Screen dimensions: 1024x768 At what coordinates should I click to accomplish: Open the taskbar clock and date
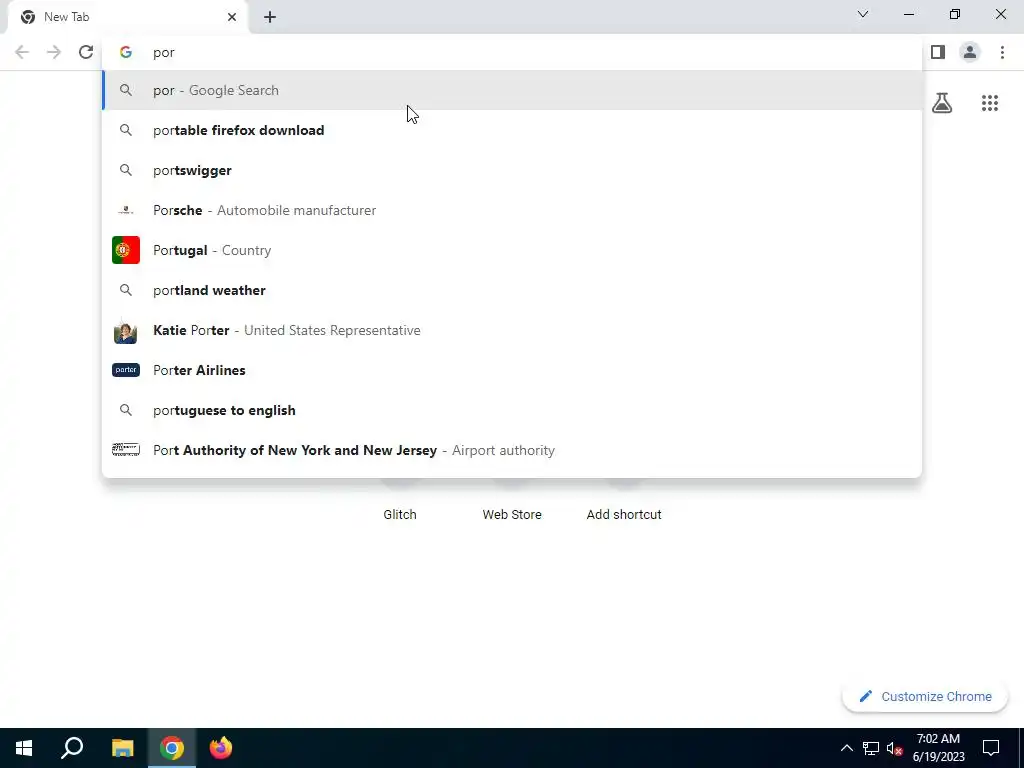point(938,748)
